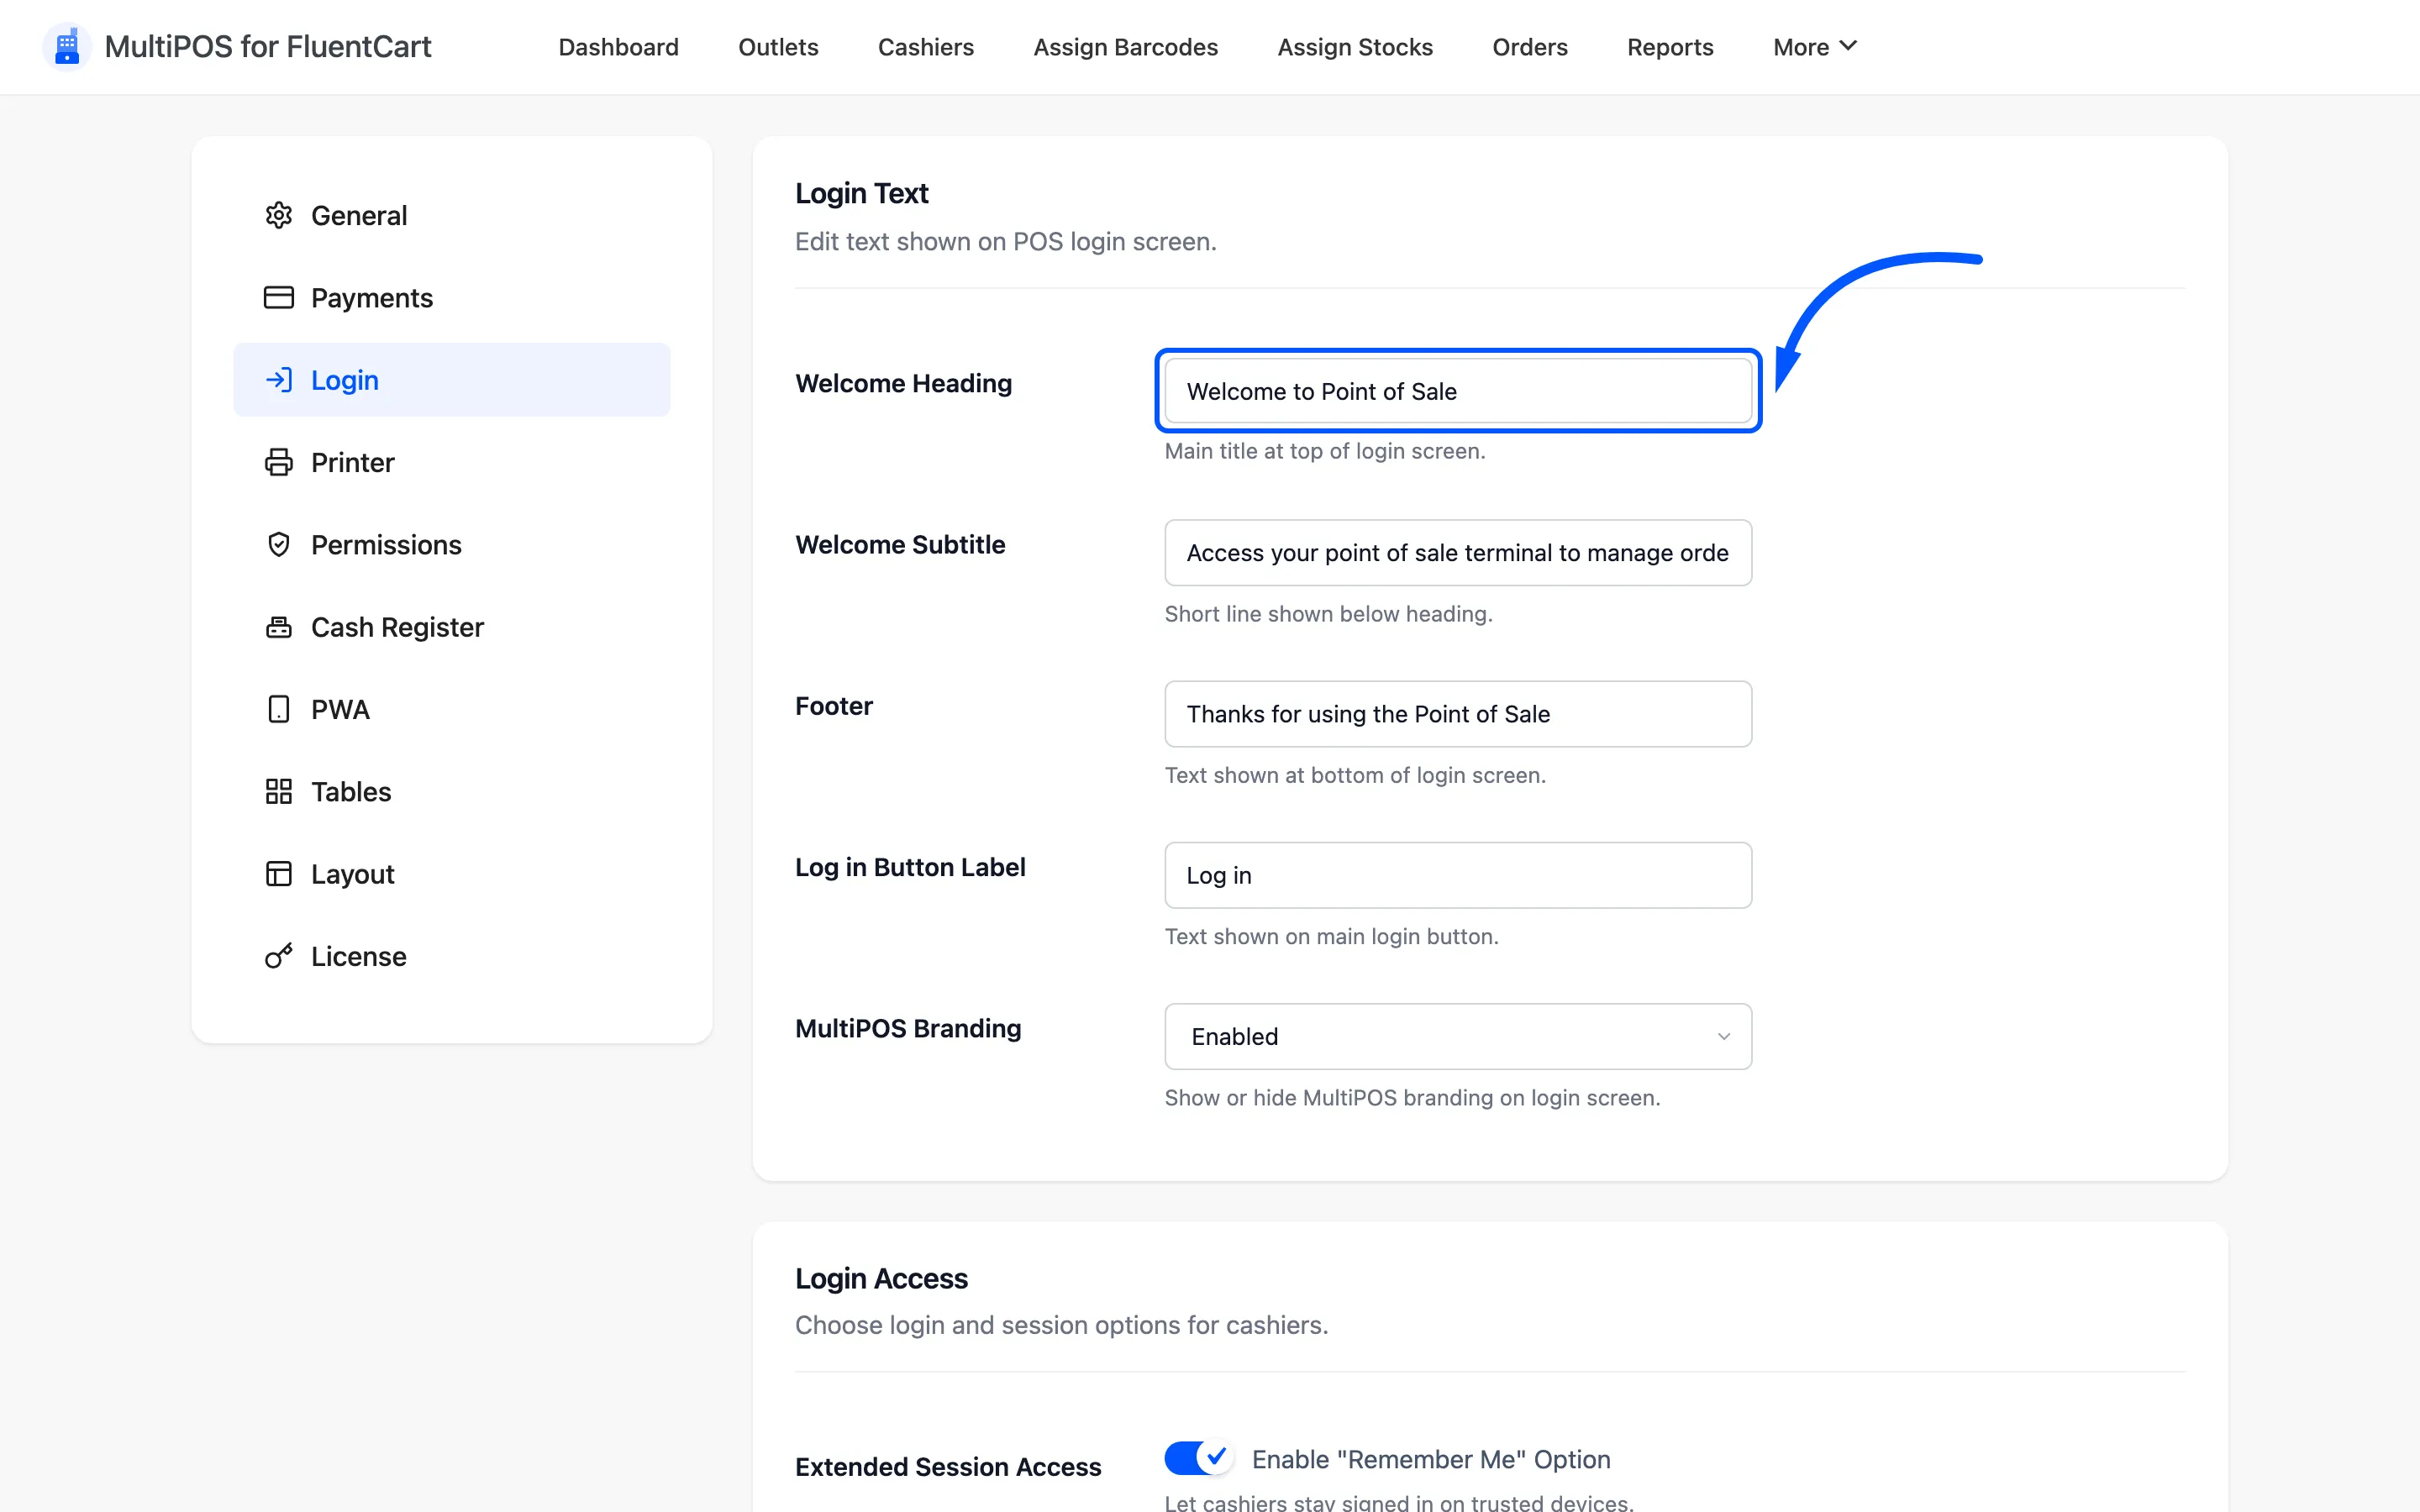Click the Layout panel icon

coord(278,874)
